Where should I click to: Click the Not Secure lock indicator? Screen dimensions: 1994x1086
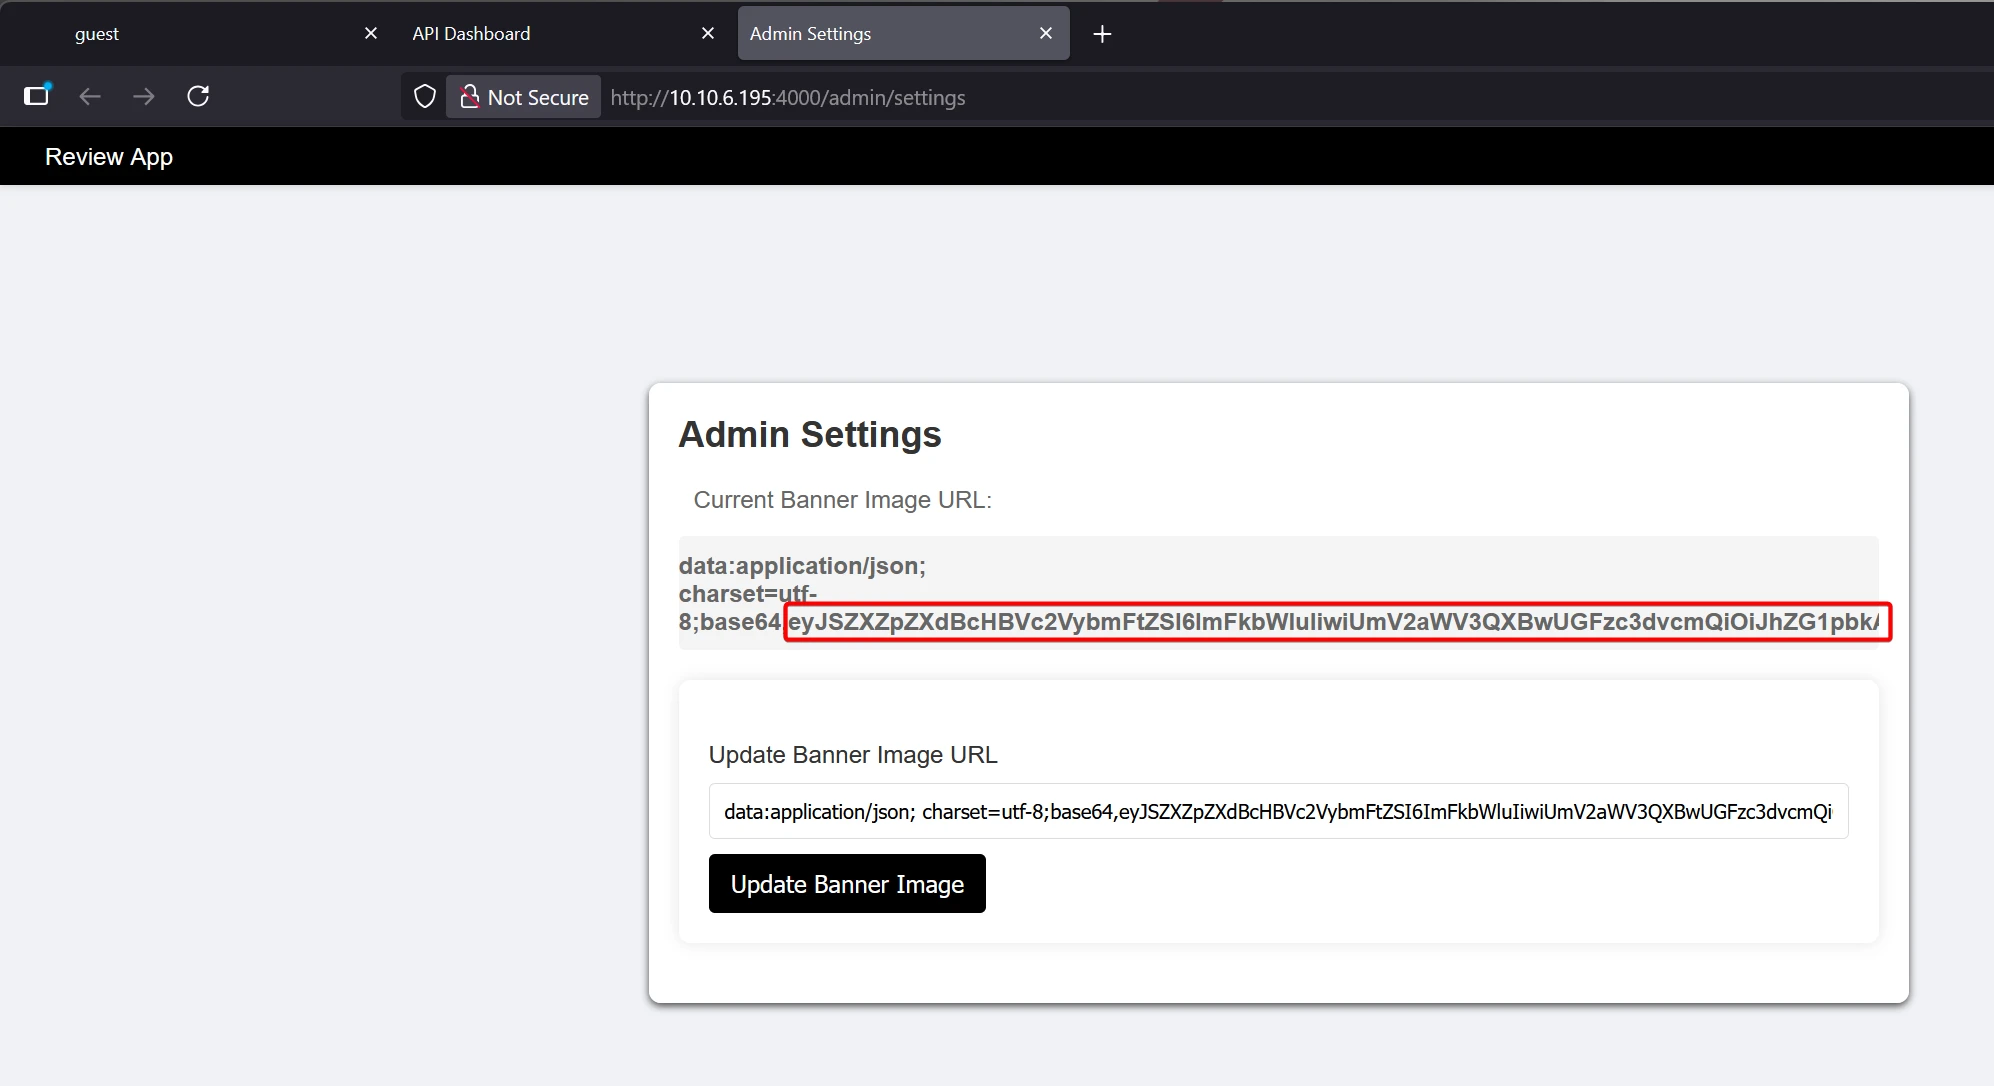click(x=524, y=97)
